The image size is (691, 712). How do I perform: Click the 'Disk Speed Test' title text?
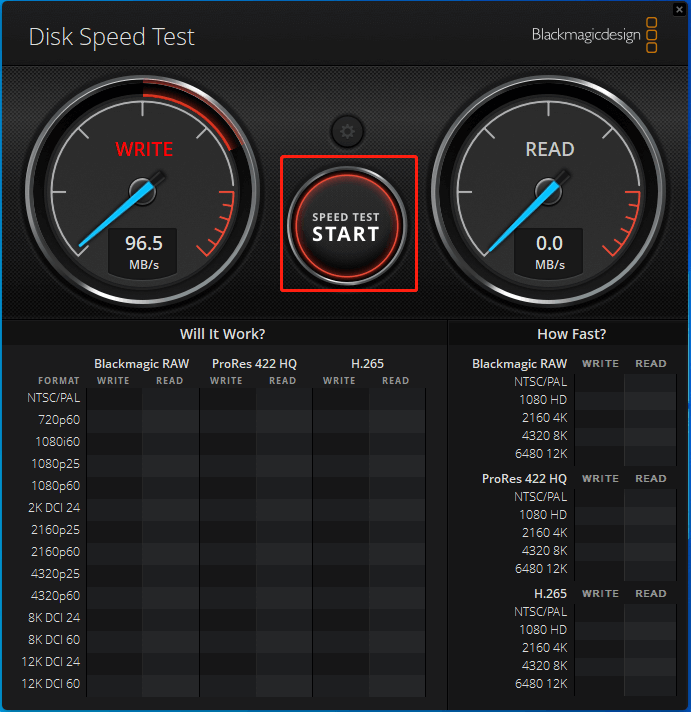111,37
